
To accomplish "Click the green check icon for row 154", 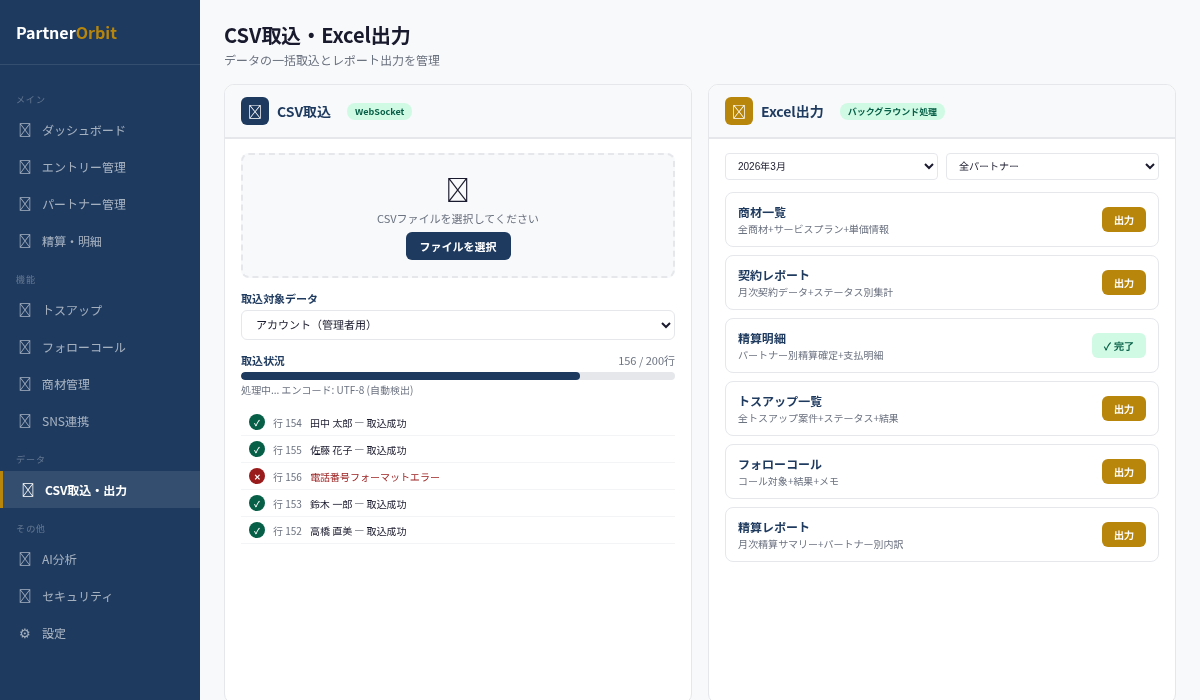I will [257, 422].
